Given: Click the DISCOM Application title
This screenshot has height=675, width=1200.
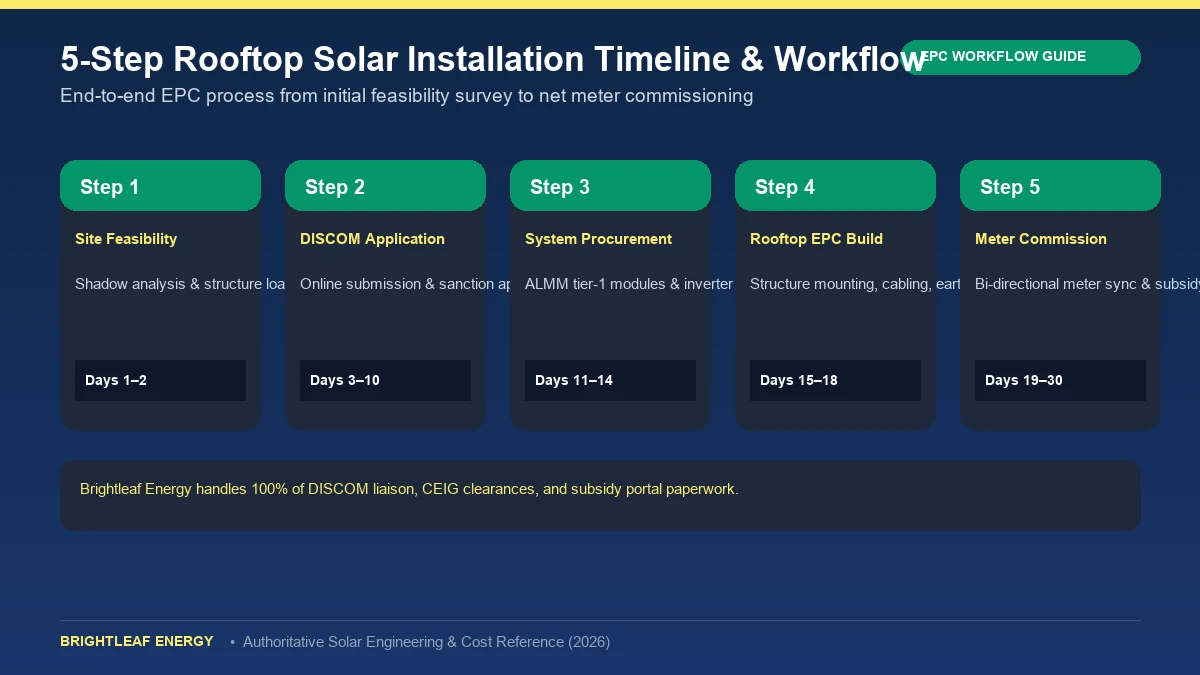Looking at the screenshot, I should pyautogui.click(x=372, y=239).
